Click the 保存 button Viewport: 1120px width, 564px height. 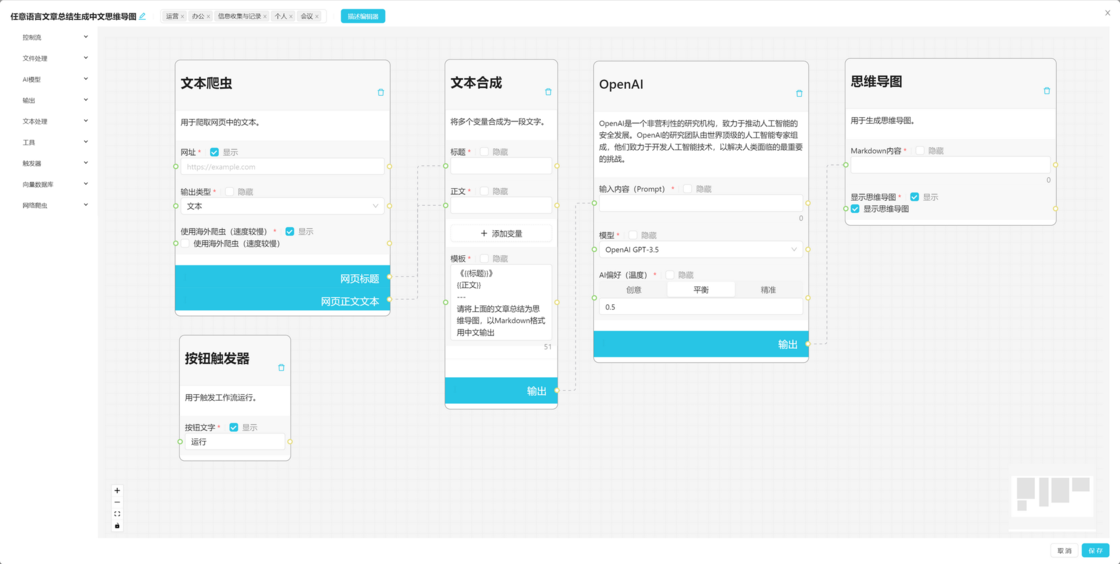1095,551
